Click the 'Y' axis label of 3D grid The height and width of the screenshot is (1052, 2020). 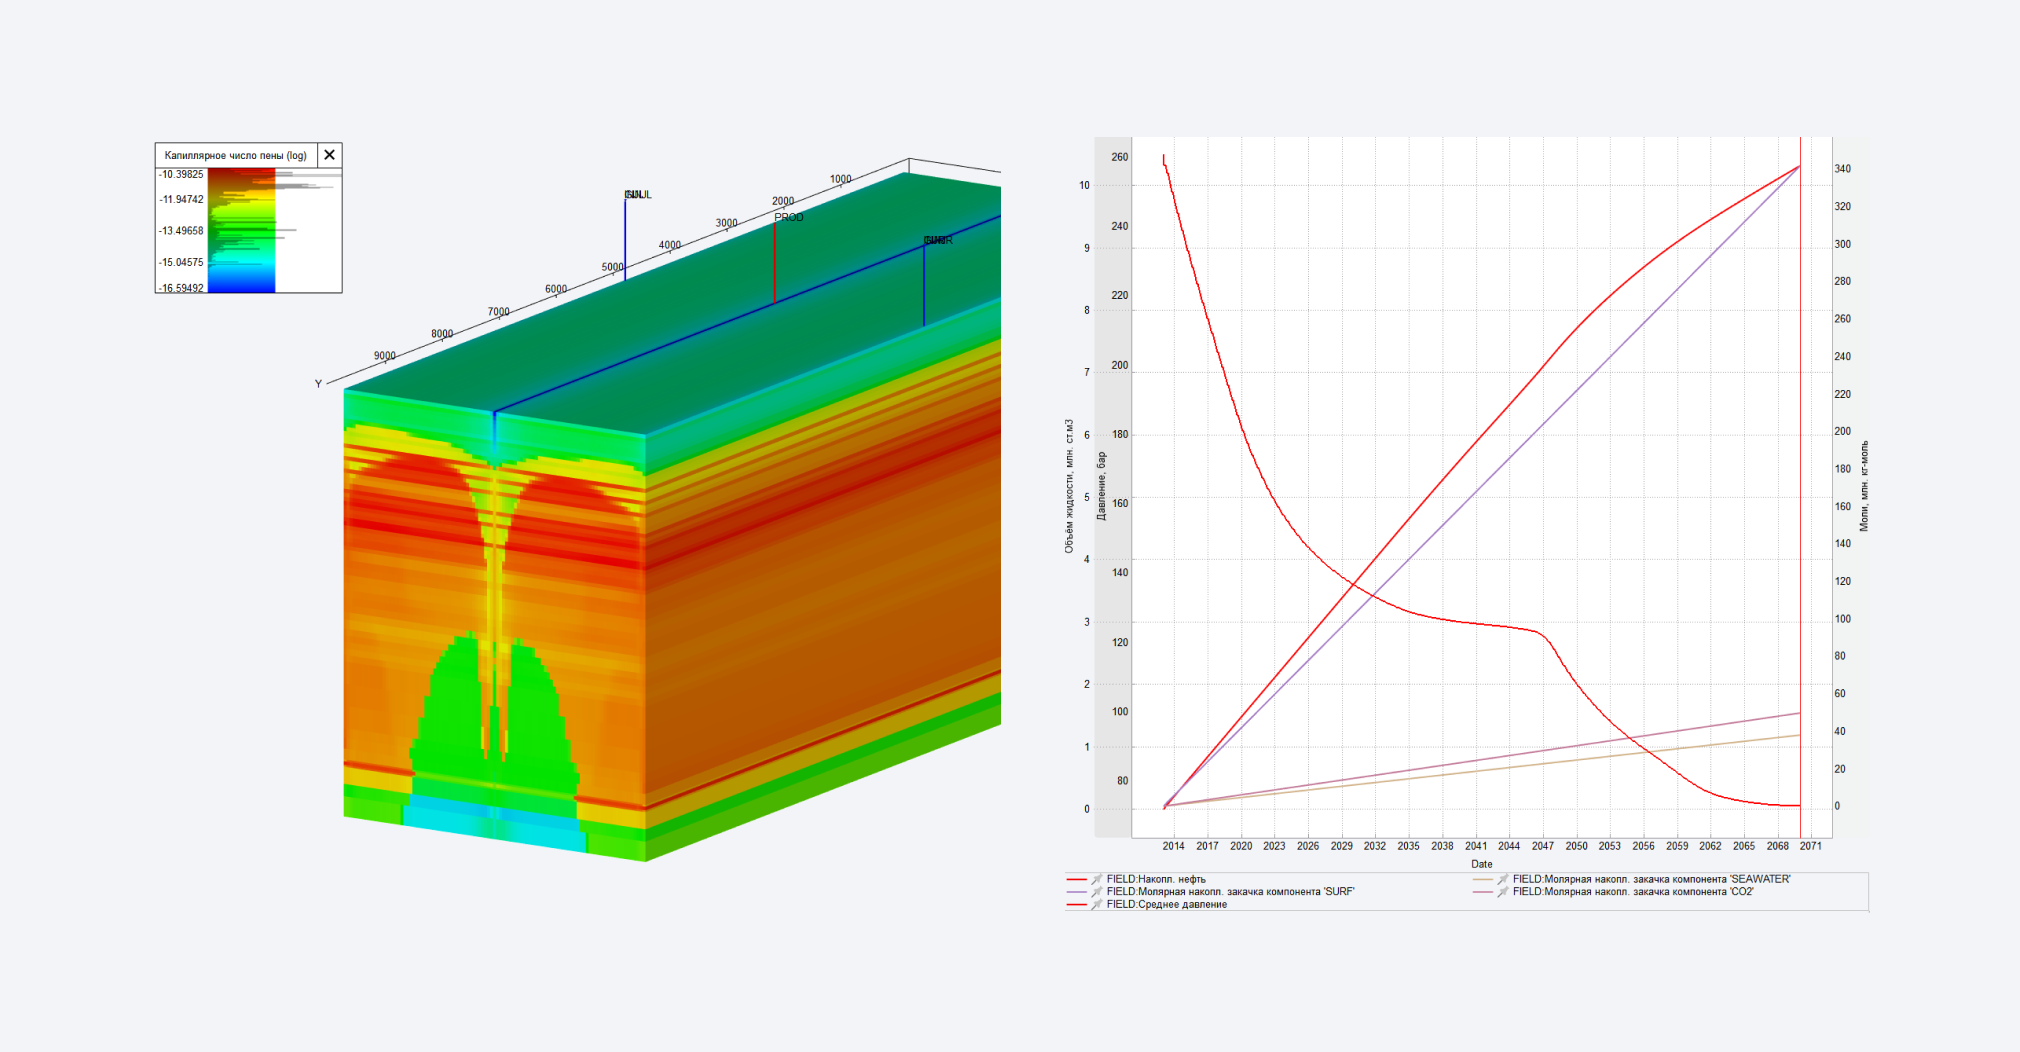pos(319,384)
